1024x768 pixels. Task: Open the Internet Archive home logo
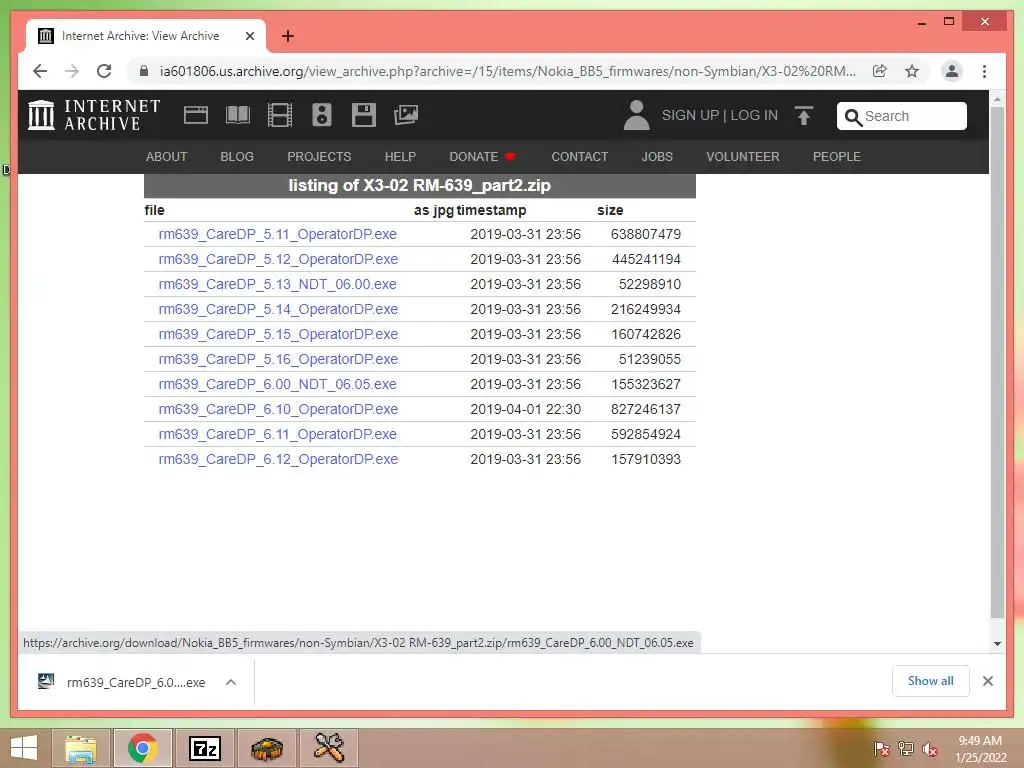[94, 115]
